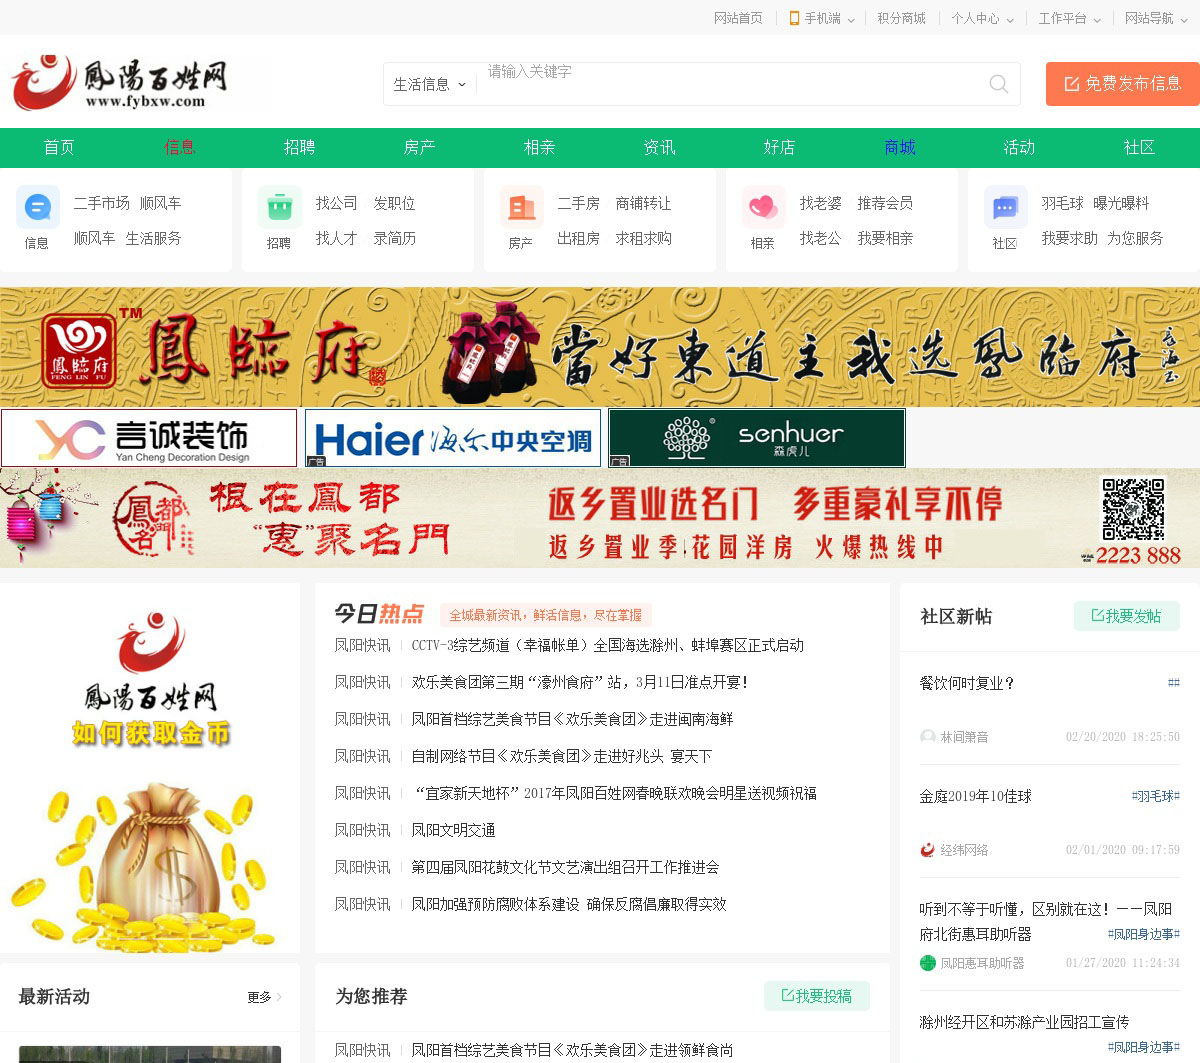Open 自制网络节目 欢乐美食团 走进好兆头 headline
Screen dimensions: 1200x1063
[561, 756]
